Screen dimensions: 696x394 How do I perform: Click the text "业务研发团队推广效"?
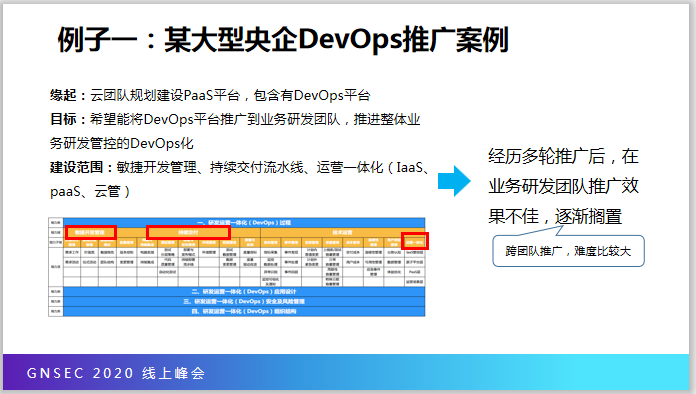coord(563,186)
